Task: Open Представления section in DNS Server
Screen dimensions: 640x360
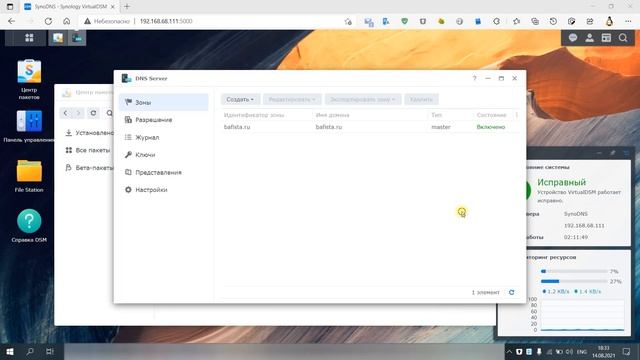Action: (164, 172)
